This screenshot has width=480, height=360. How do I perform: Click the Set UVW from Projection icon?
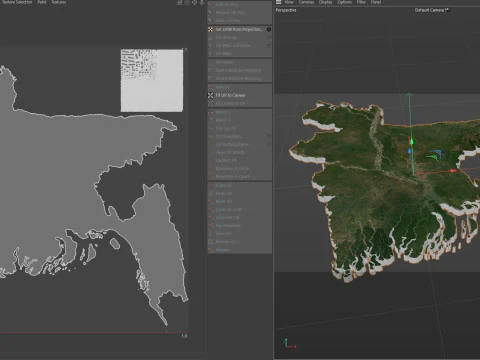click(210, 29)
